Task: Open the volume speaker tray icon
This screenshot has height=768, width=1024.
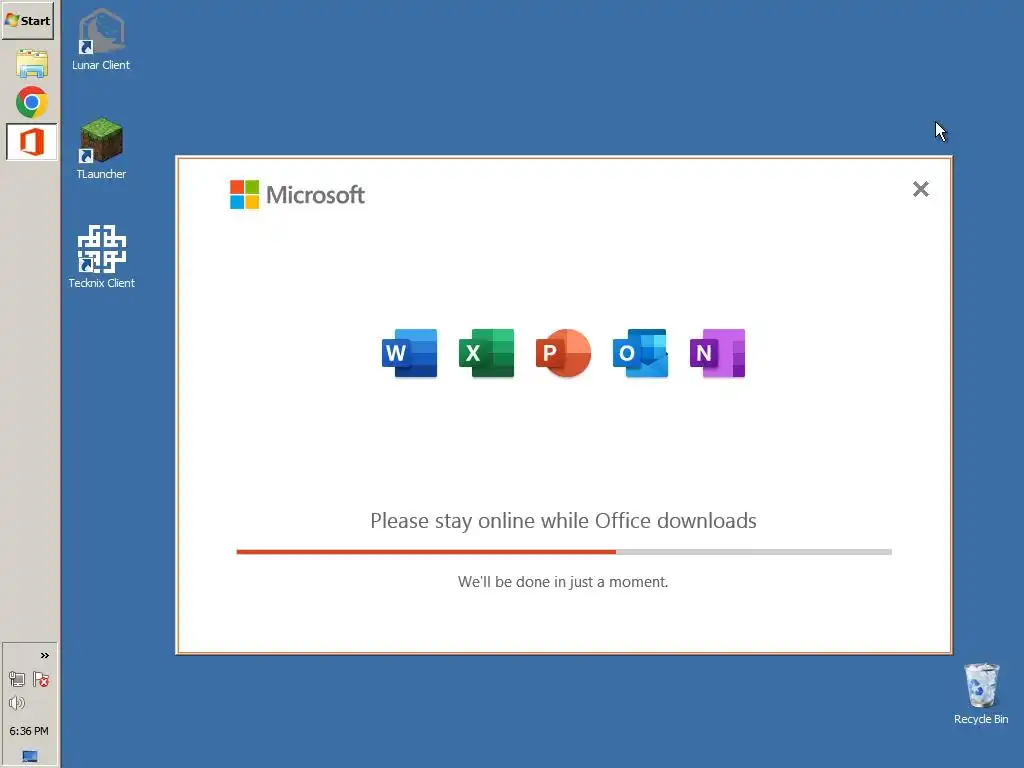Action: point(17,703)
